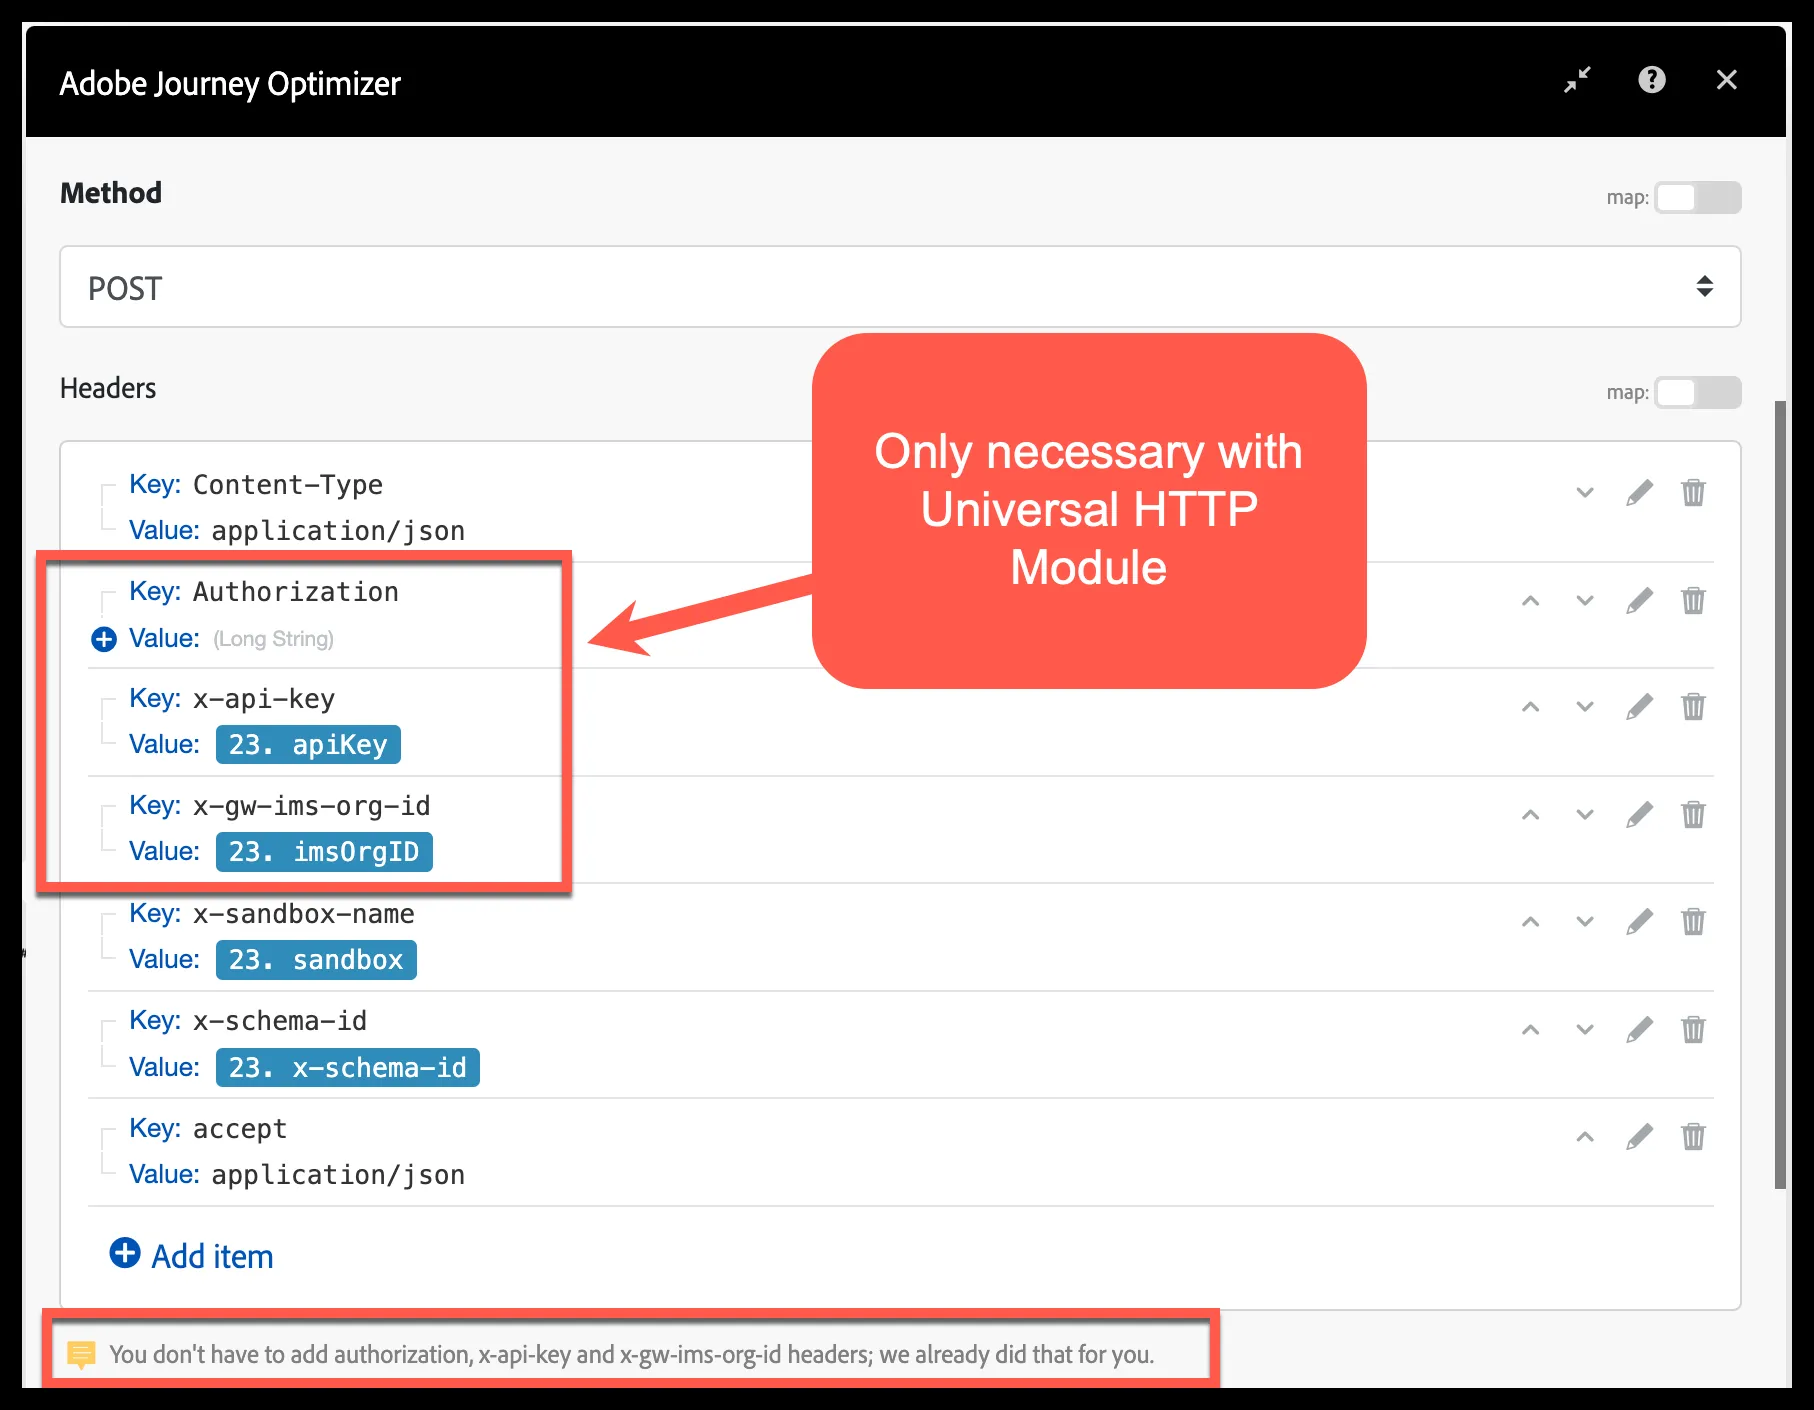This screenshot has width=1814, height=1410.
Task: Close the Adobe Journey Optimizer dialog
Action: click(x=1726, y=80)
